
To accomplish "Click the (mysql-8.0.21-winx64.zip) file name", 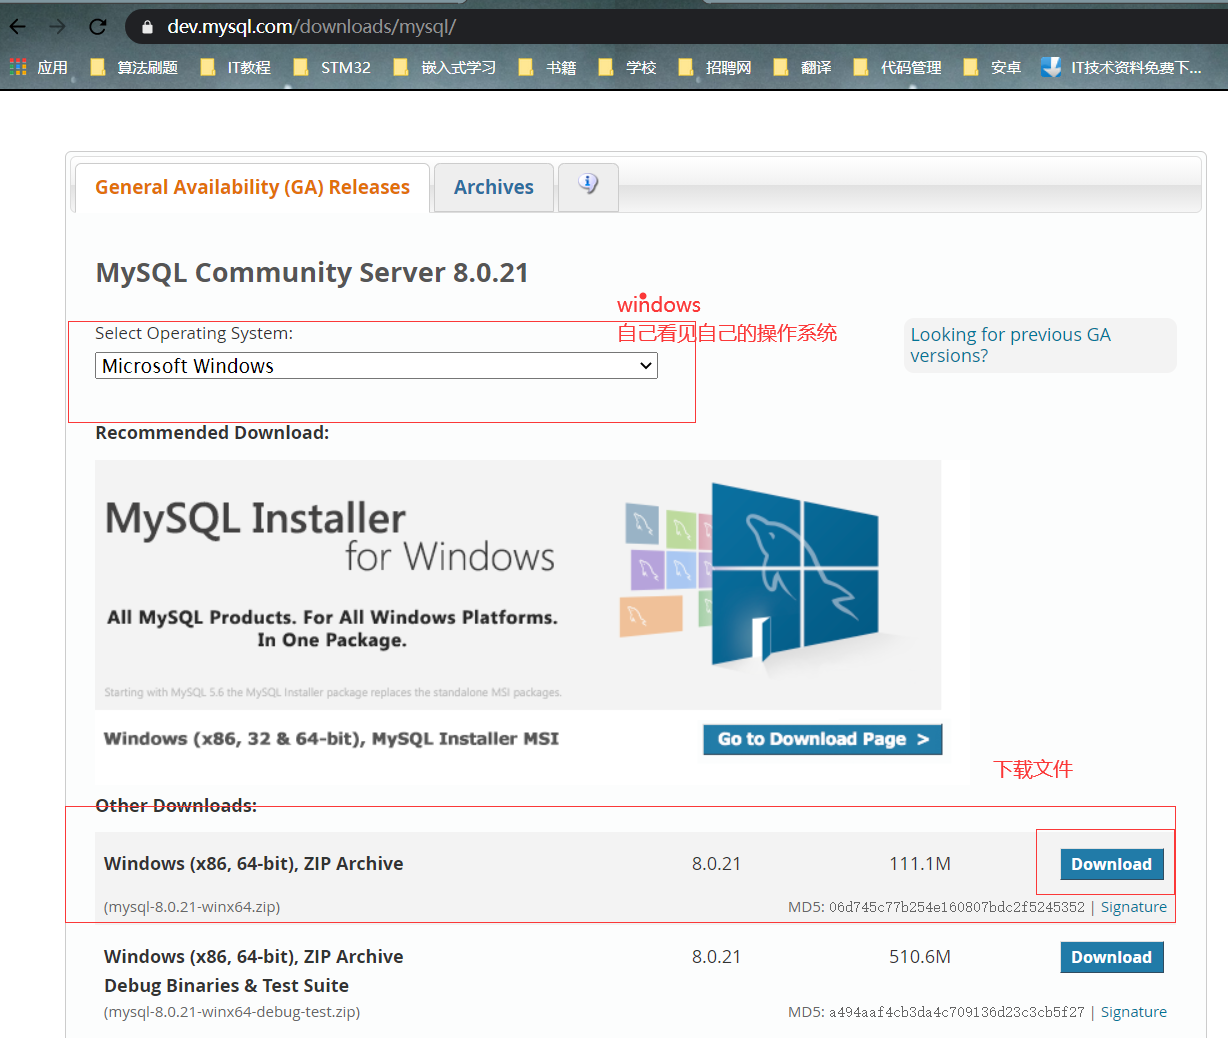I will (192, 907).
